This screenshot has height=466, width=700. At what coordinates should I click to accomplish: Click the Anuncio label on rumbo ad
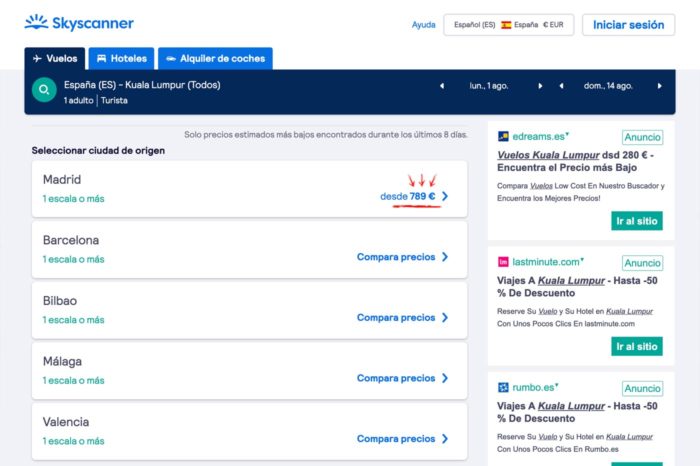642,388
